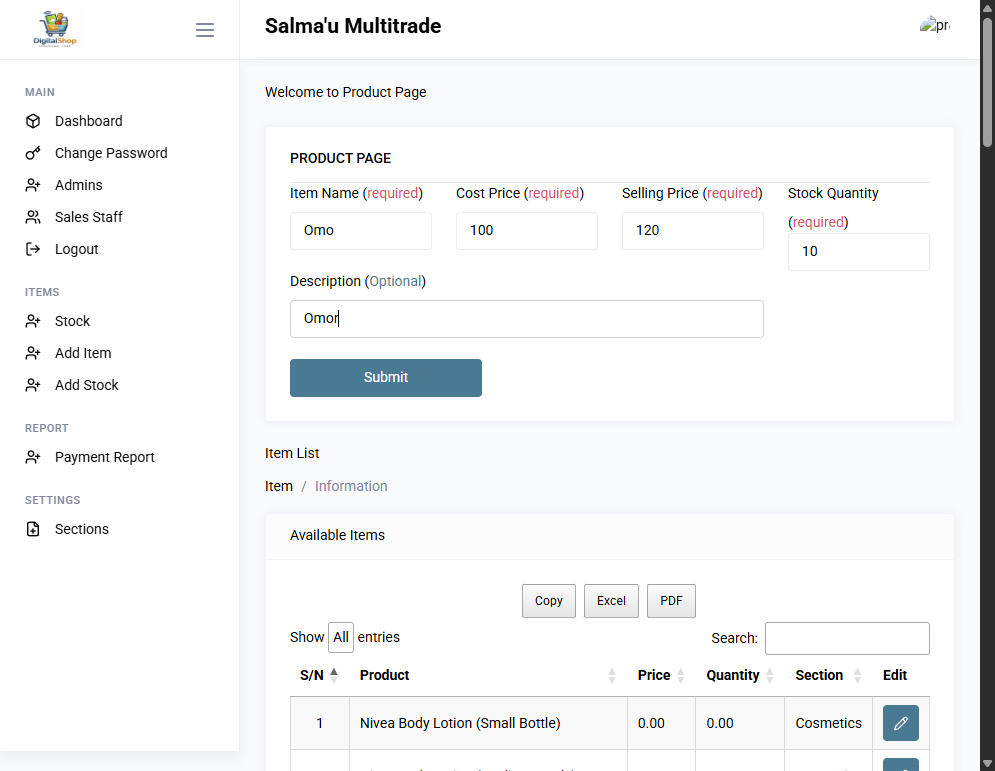Sort table by Price column arrows

click(680, 675)
